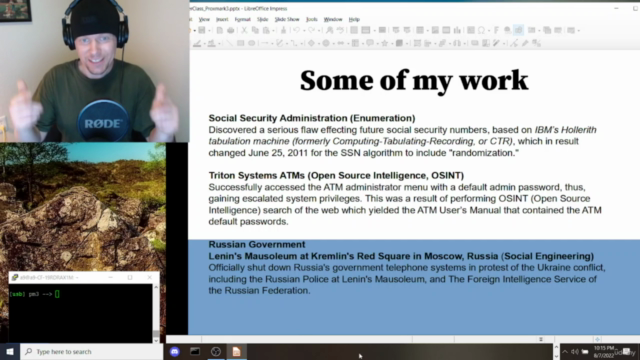This screenshot has height=360, width=640.
Task: Select the Line Color pencil icon
Action: click(197, 43)
